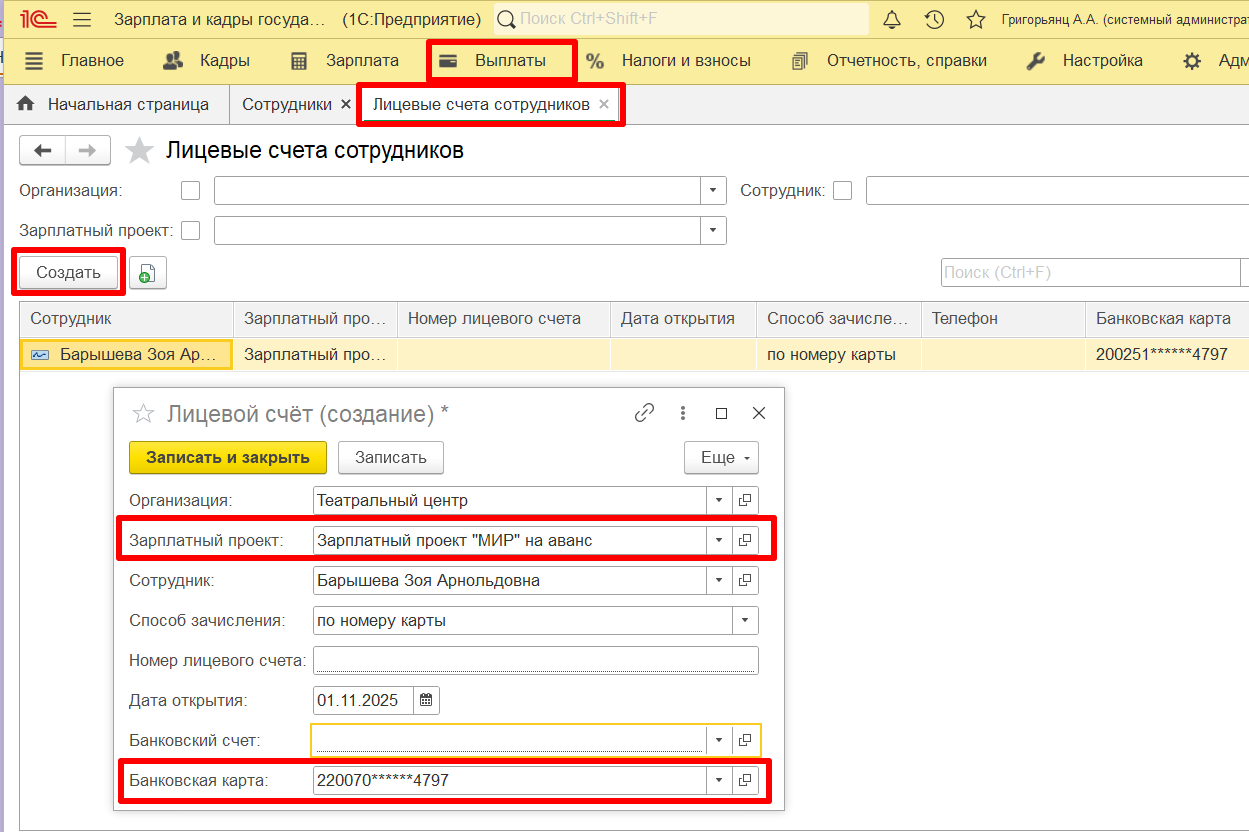Open three-dot menu in dialog header
Screen dimensions: 1249x832
pyautogui.click(x=683, y=413)
